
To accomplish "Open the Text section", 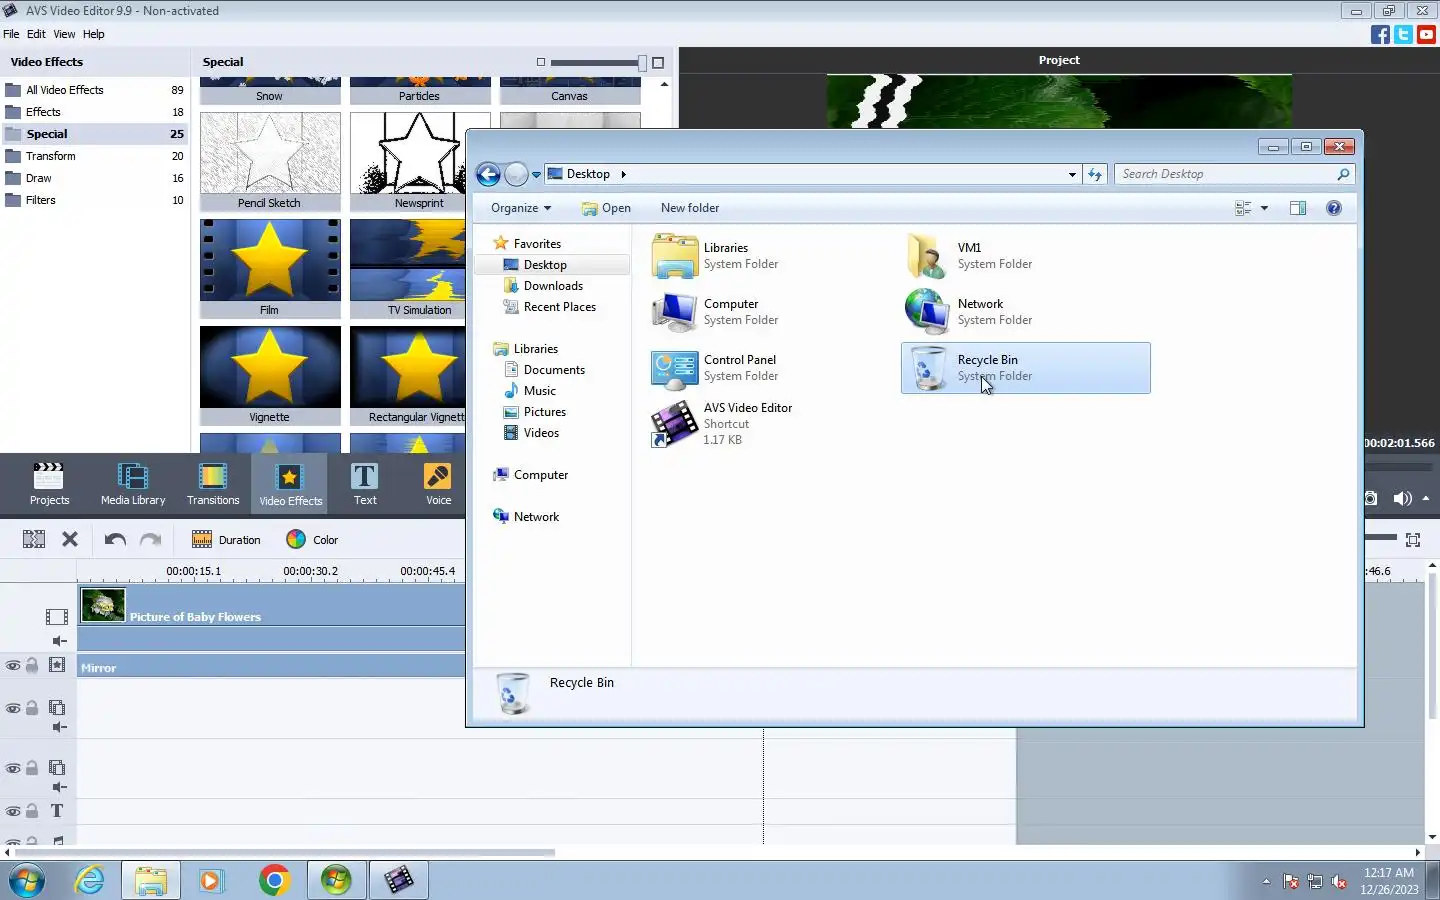I will pos(365,484).
